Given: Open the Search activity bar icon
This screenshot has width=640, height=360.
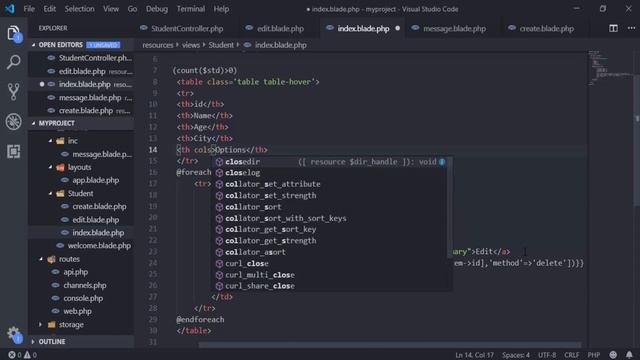Looking at the screenshot, I should pyautogui.click(x=13, y=62).
